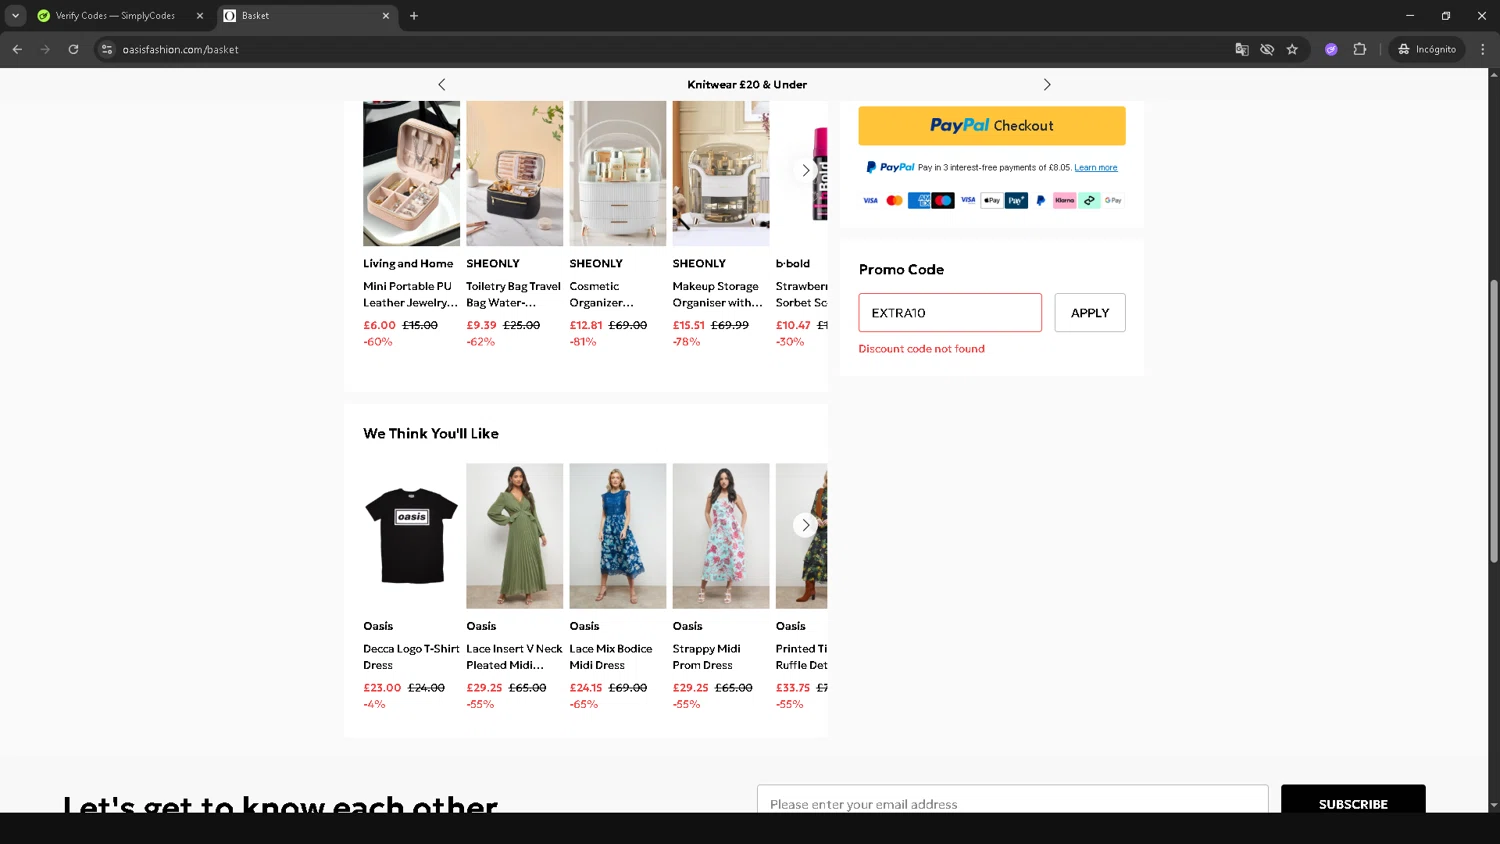Click the promo code input field
This screenshot has width=1500, height=844.
950,313
